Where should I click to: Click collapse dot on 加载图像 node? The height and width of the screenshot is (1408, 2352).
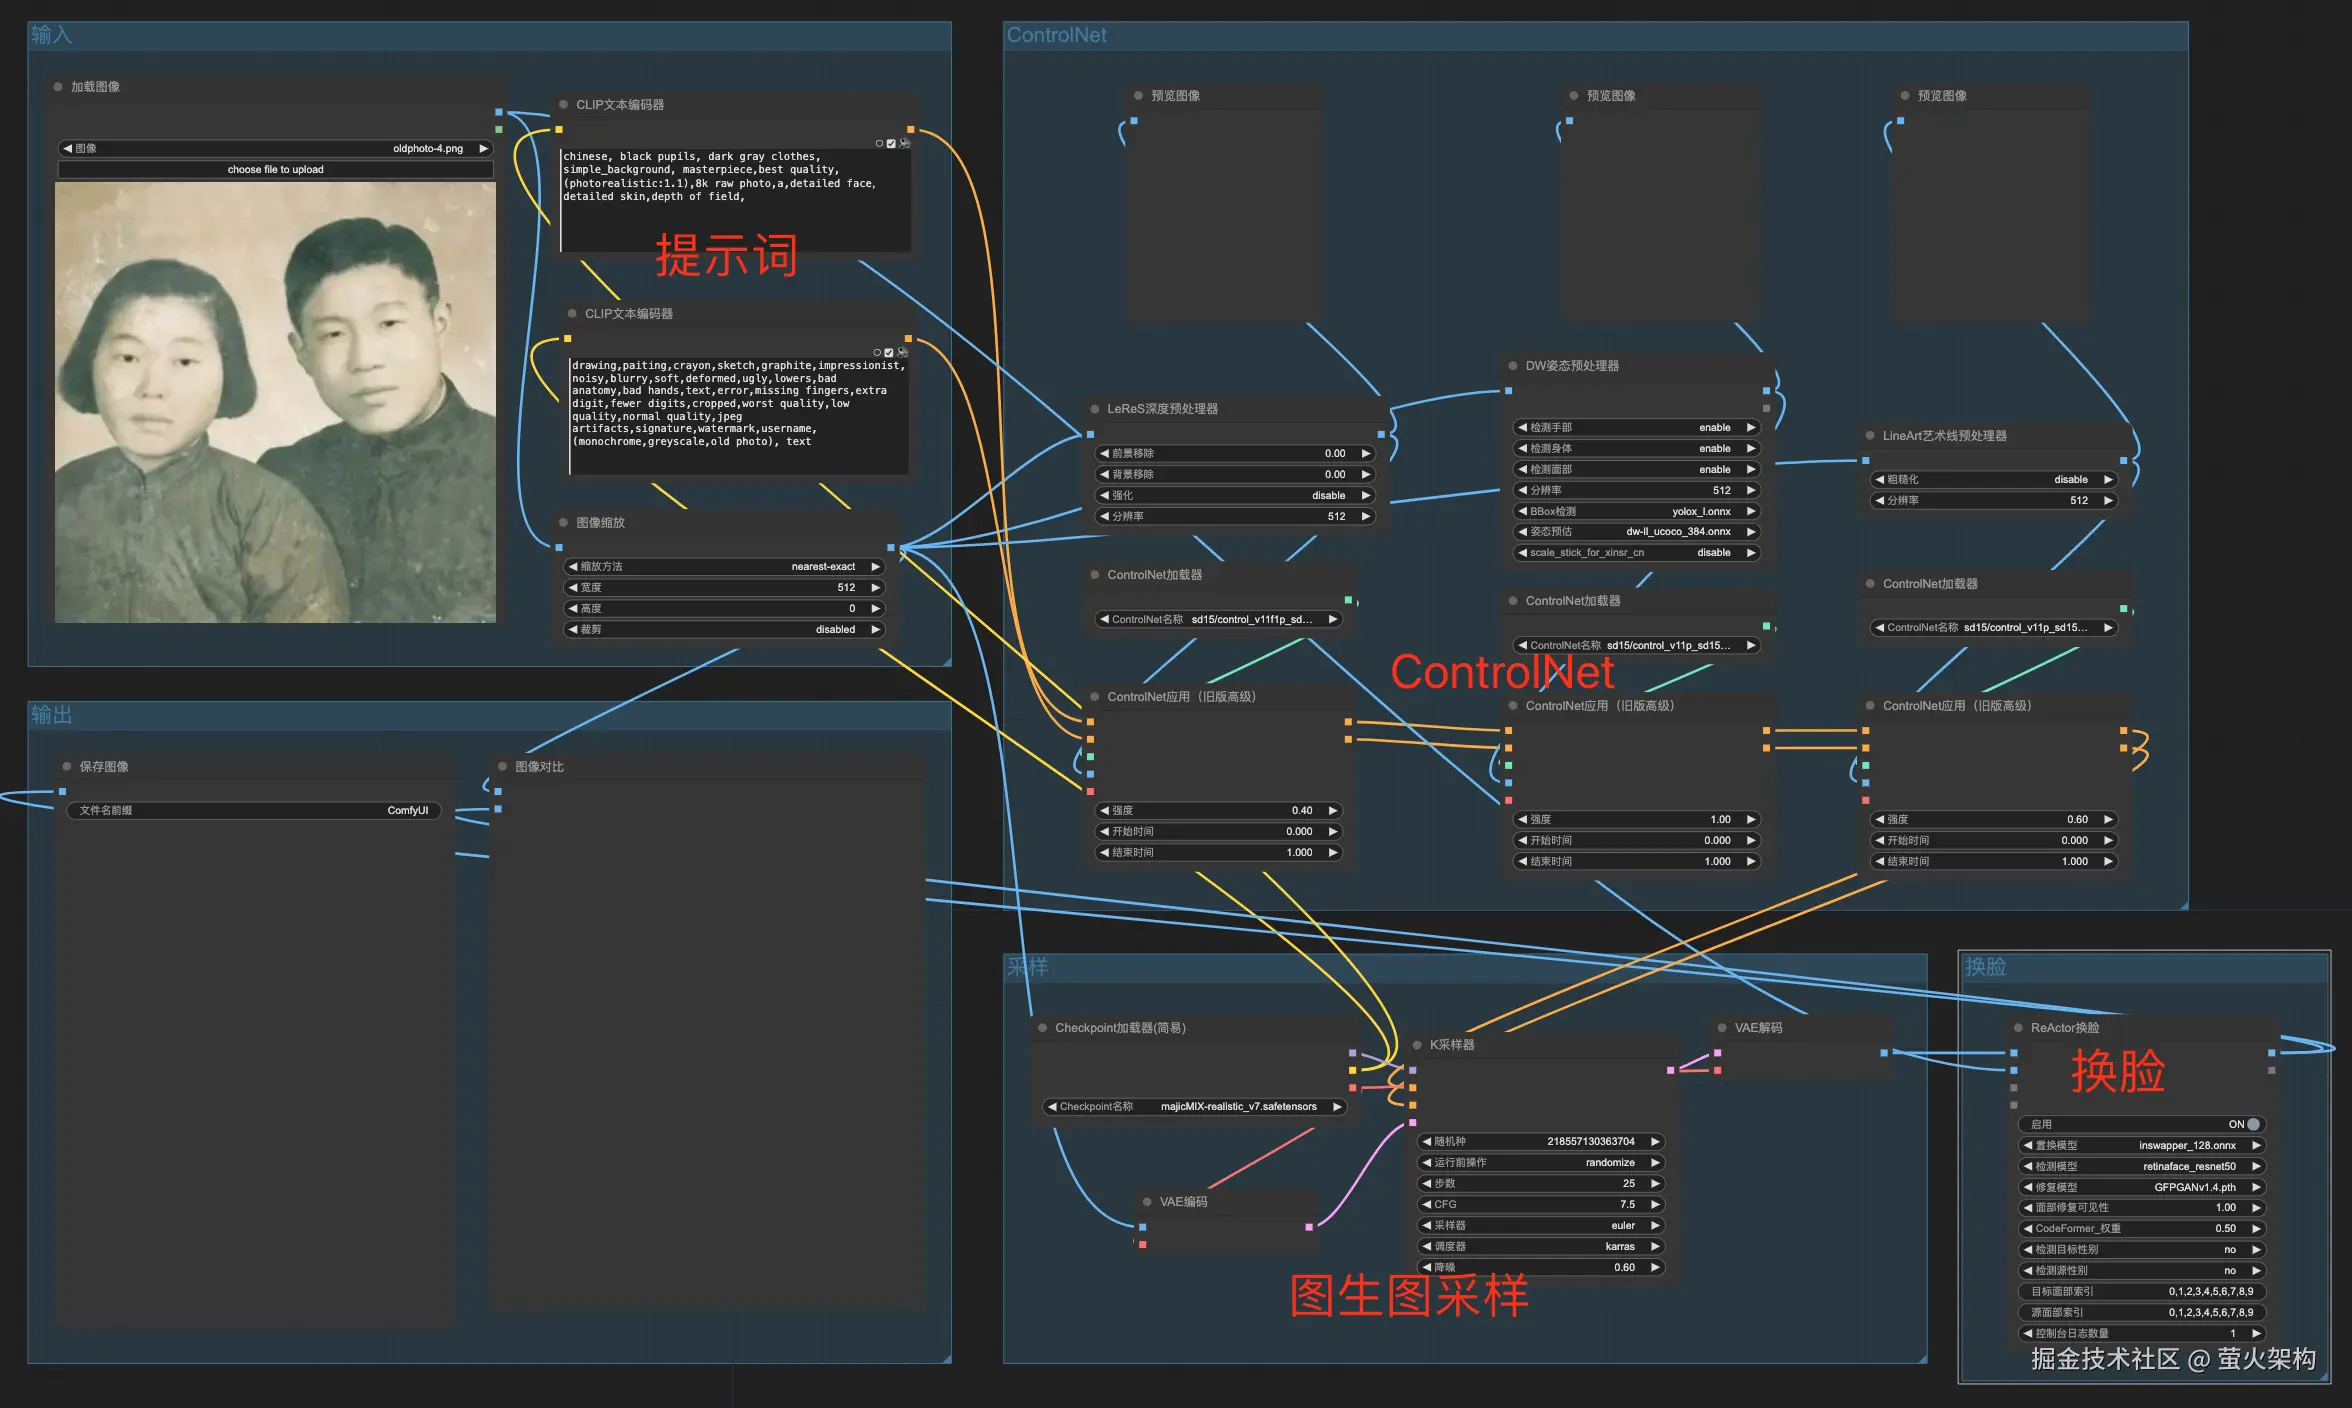[58, 87]
